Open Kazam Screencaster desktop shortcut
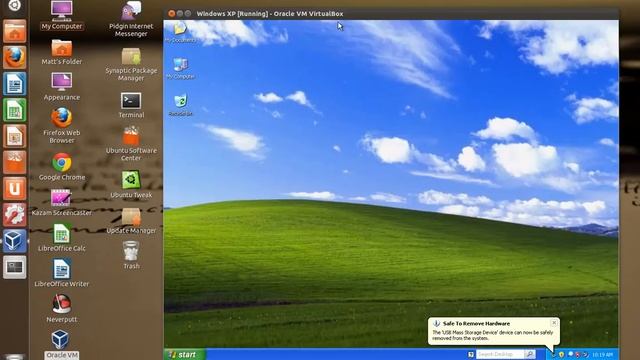Viewport: 640px width, 360px height. click(62, 203)
